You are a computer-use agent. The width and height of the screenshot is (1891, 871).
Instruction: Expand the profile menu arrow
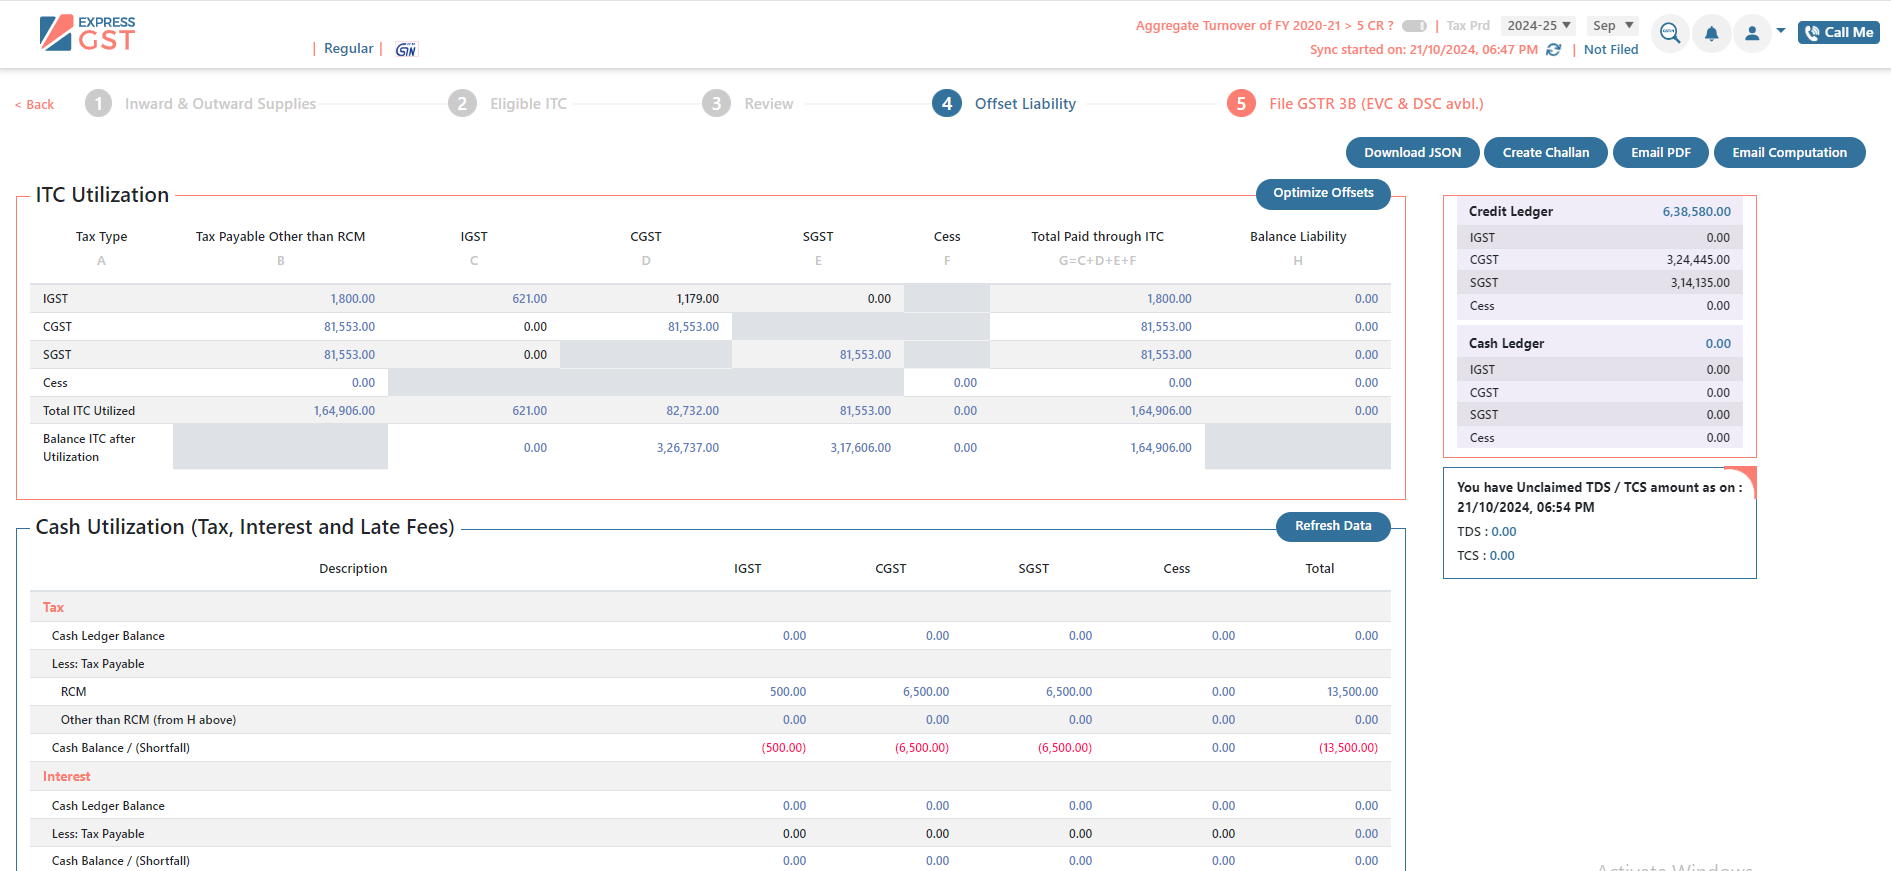click(1781, 31)
